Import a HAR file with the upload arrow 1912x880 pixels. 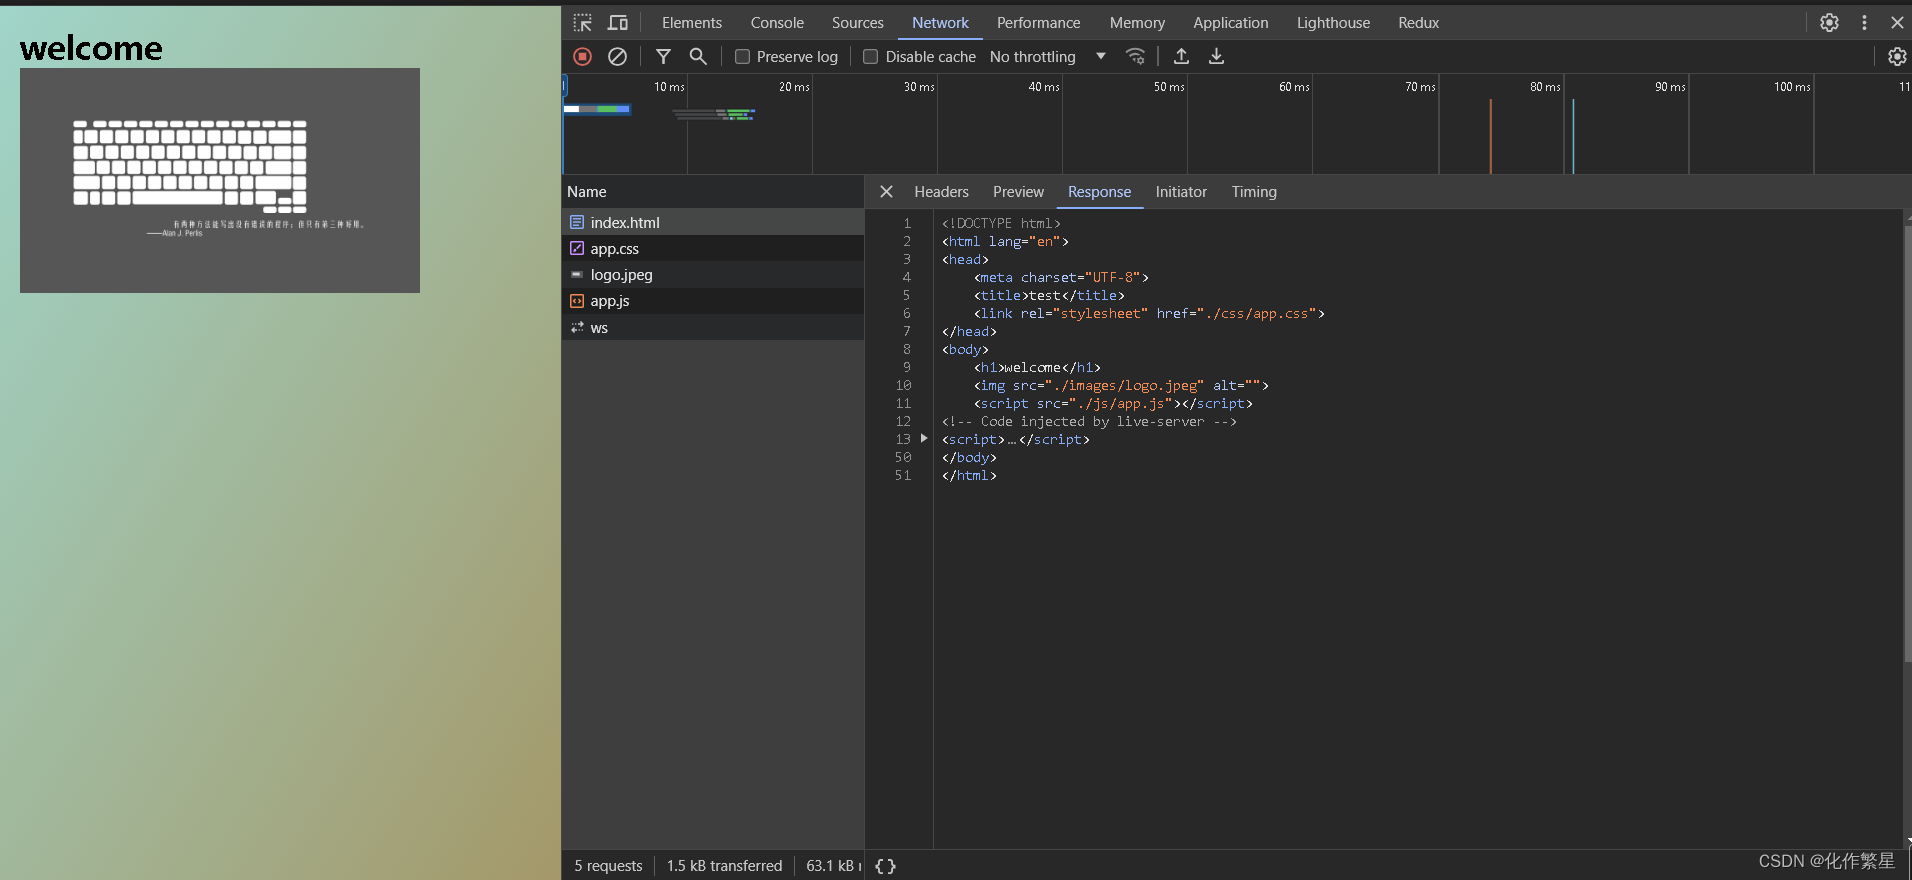coord(1181,57)
